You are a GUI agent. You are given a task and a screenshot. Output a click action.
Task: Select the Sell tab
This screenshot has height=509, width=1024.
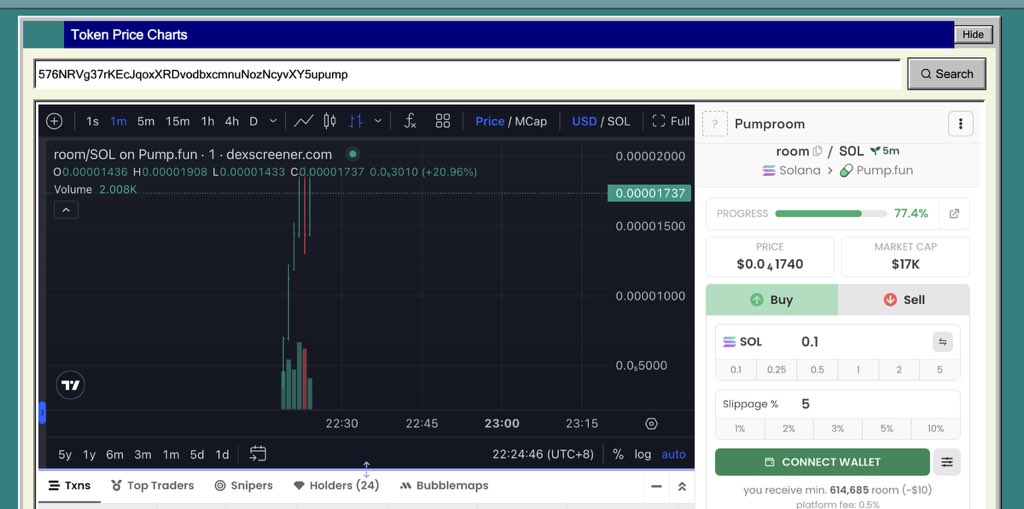coord(904,300)
